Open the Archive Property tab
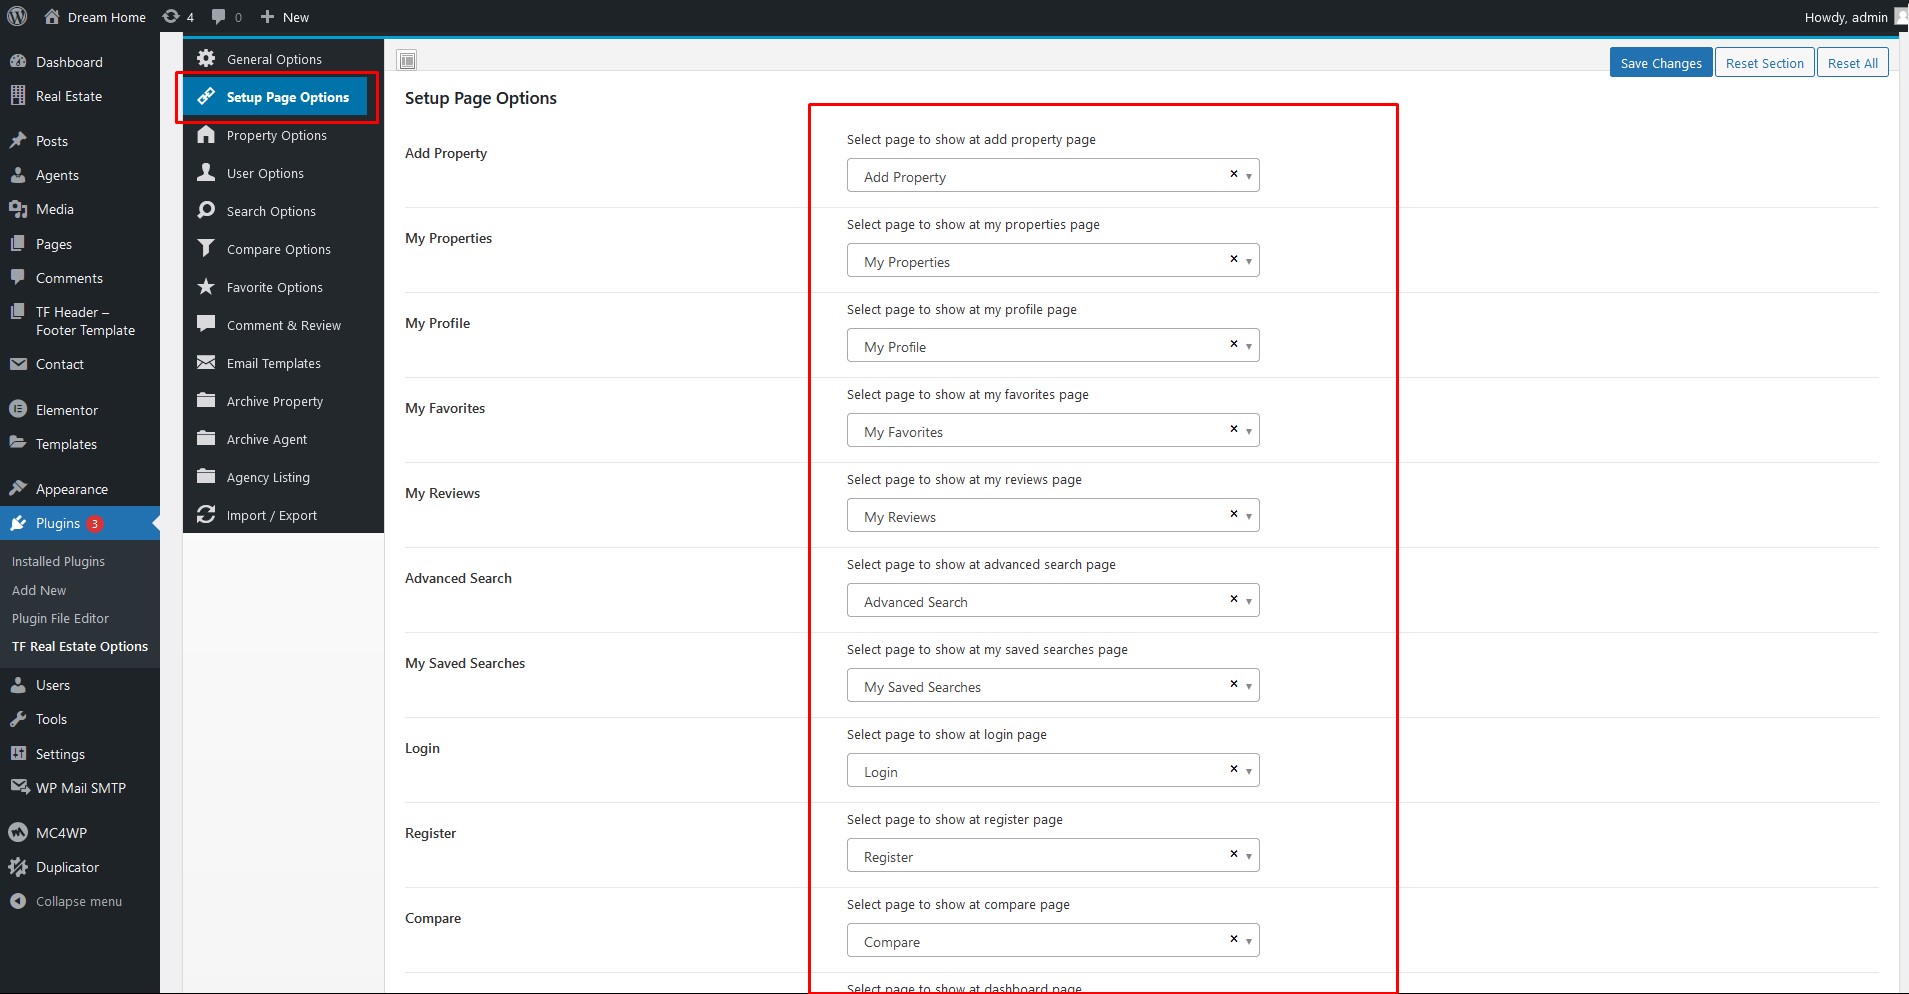 (283, 401)
